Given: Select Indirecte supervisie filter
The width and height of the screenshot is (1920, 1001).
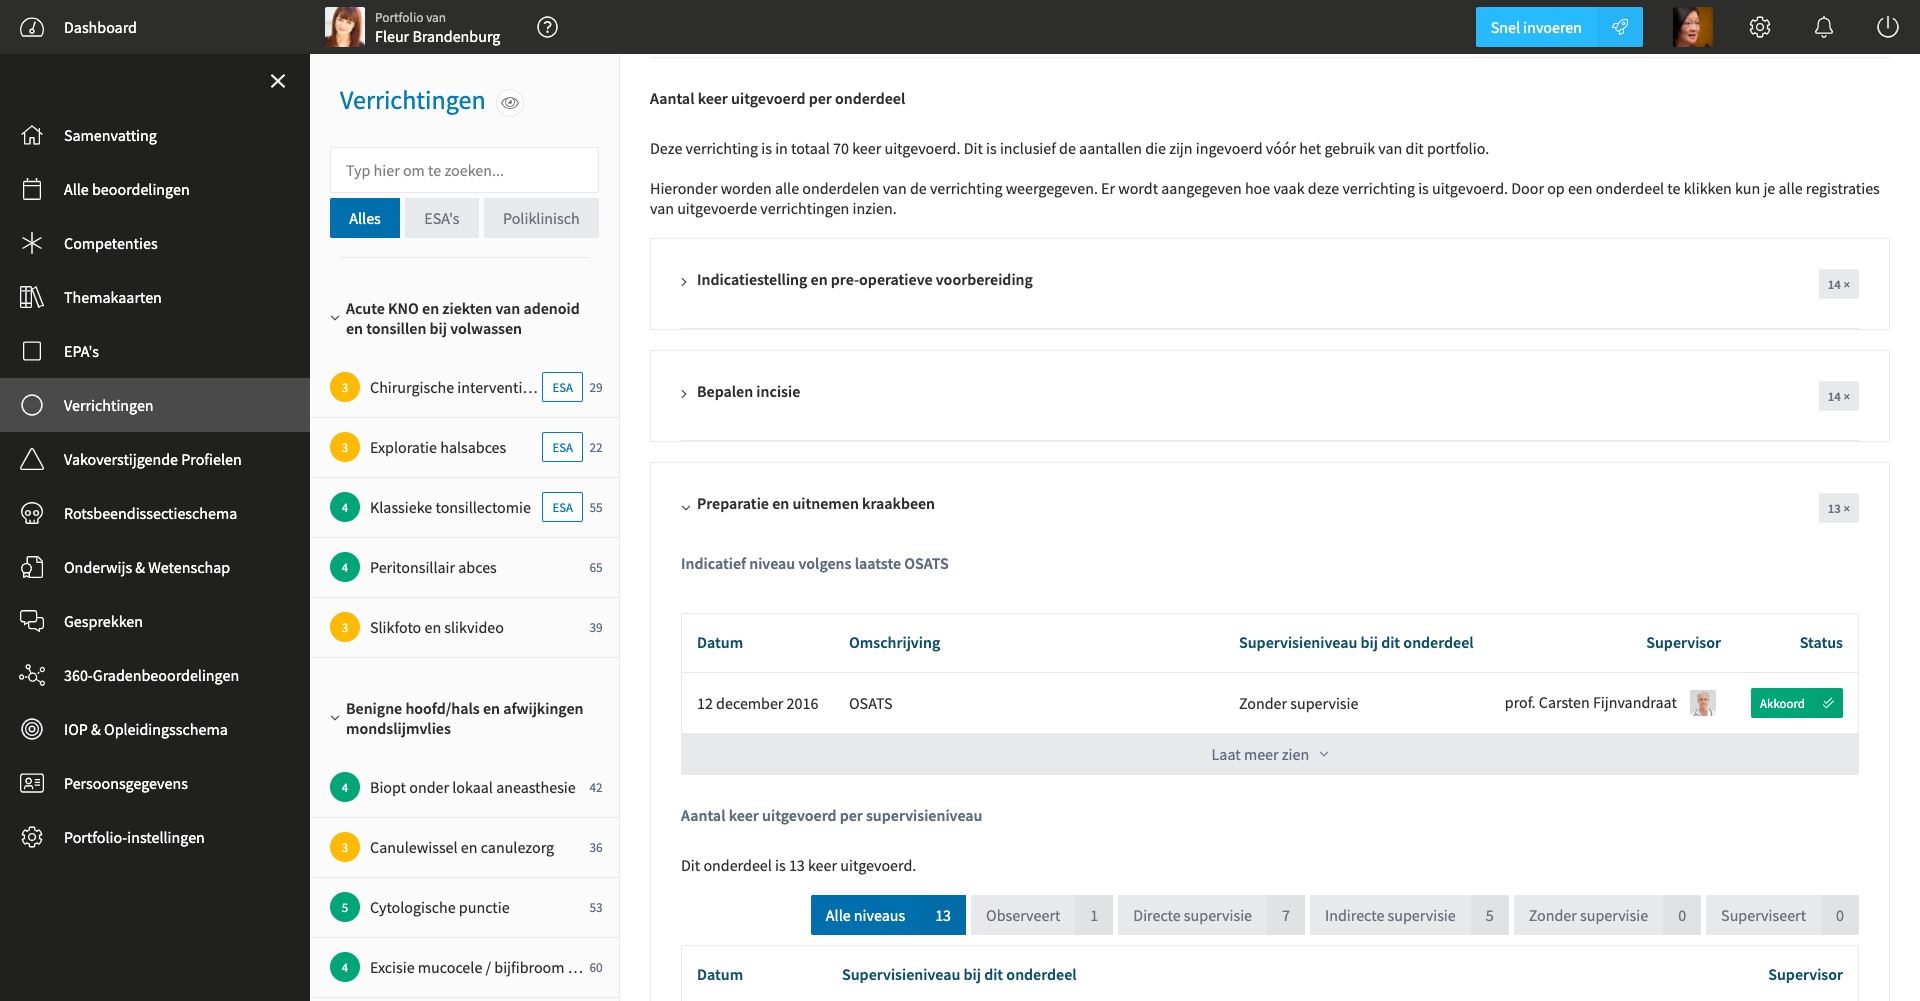Looking at the screenshot, I should click(1409, 915).
